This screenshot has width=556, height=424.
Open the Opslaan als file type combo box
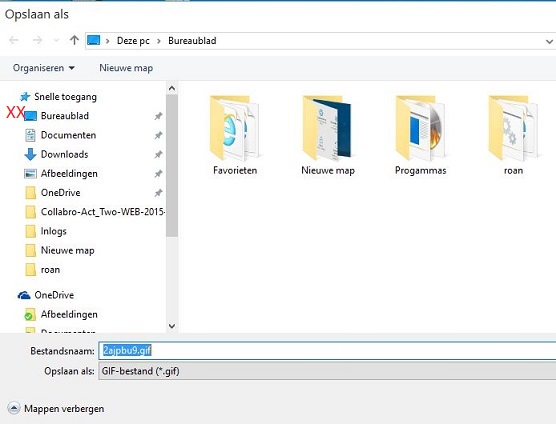(327, 371)
